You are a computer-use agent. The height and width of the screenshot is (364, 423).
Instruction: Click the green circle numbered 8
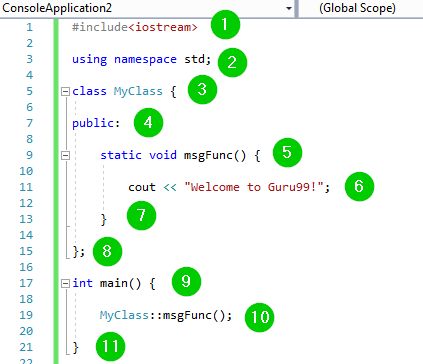tap(107, 251)
